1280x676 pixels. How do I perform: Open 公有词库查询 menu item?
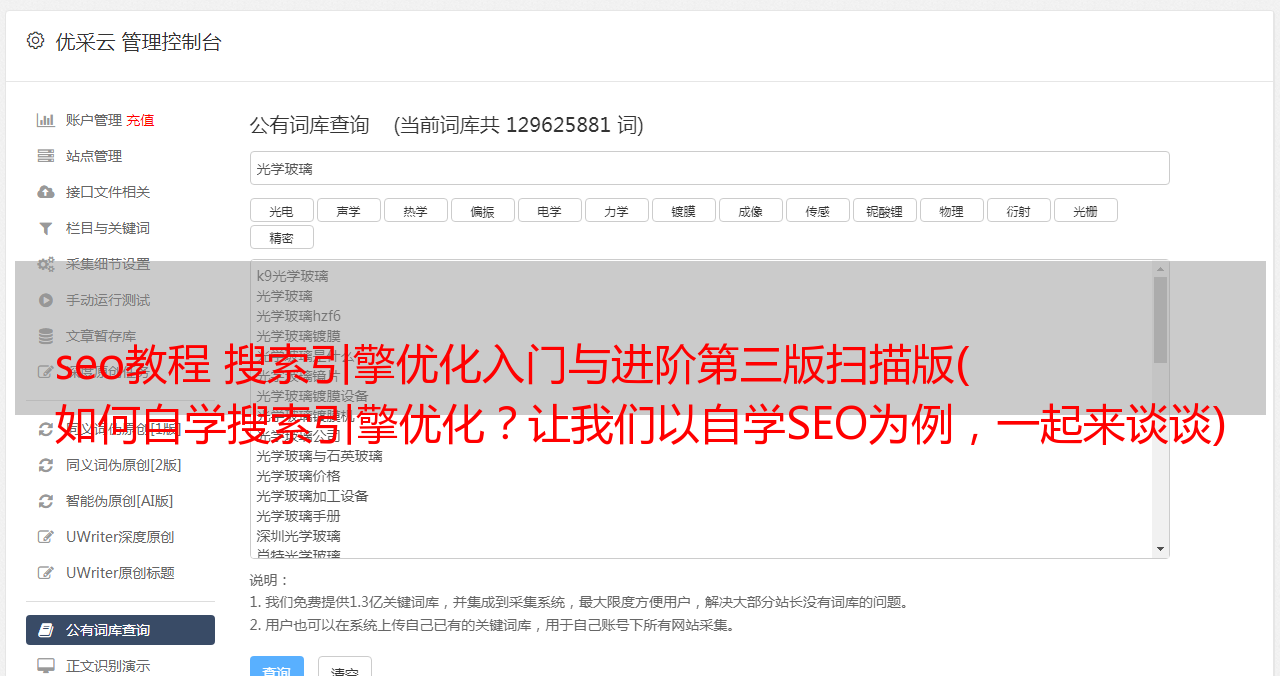(x=120, y=630)
